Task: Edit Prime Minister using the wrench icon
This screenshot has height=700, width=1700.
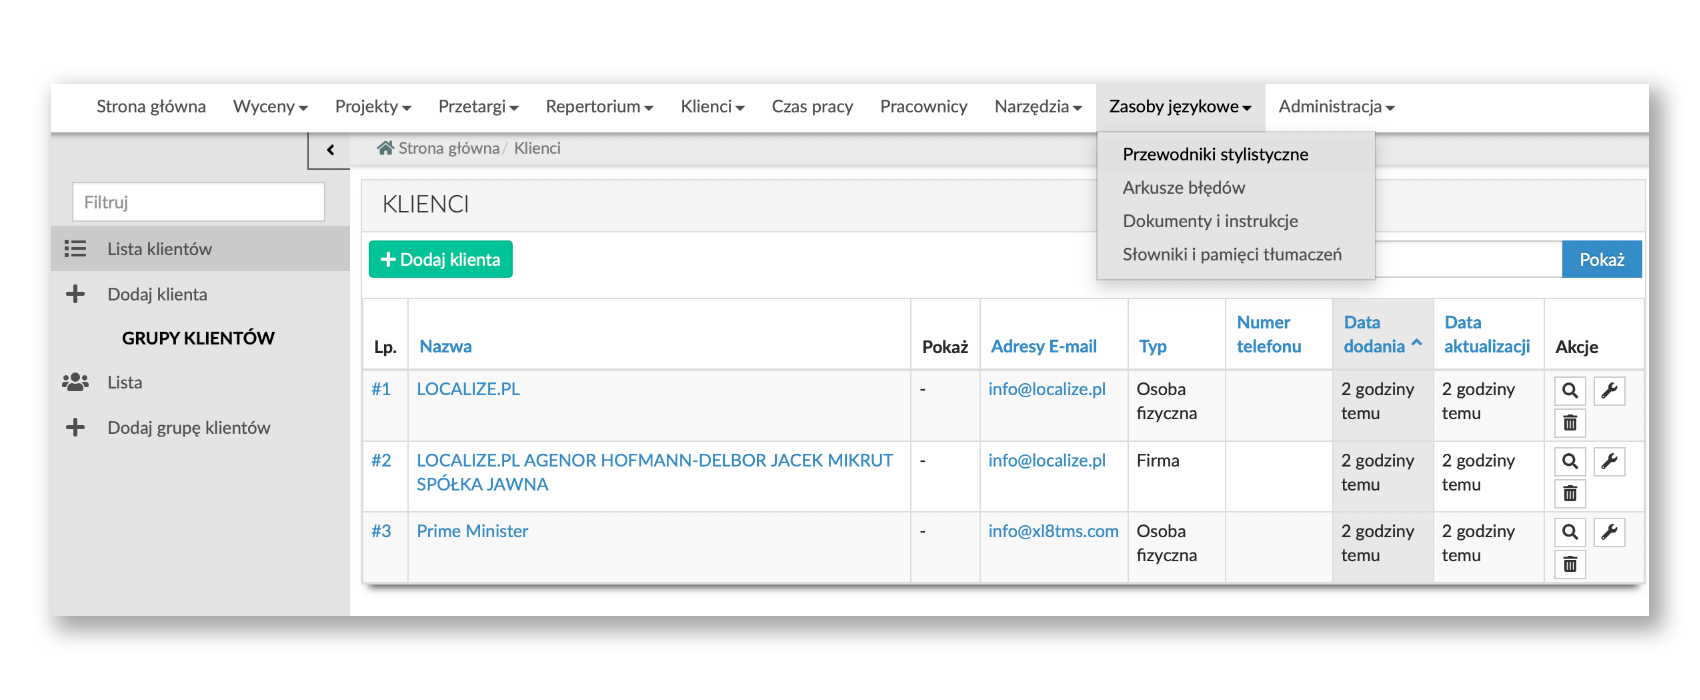Action: (x=1609, y=533)
